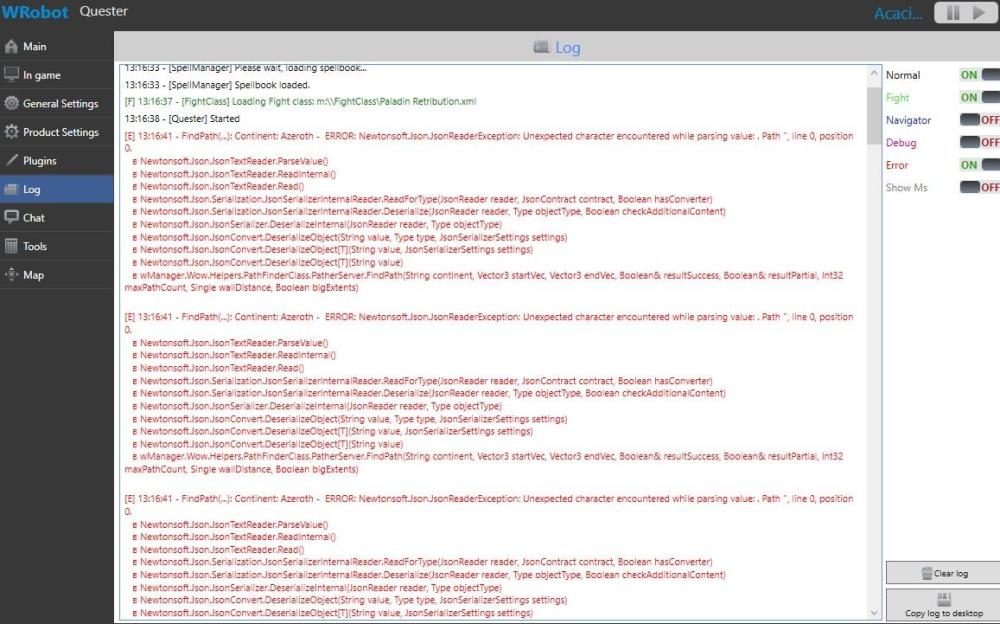This screenshot has width=1000, height=624.
Task: Pause the bot with pause button
Action: click(x=953, y=13)
